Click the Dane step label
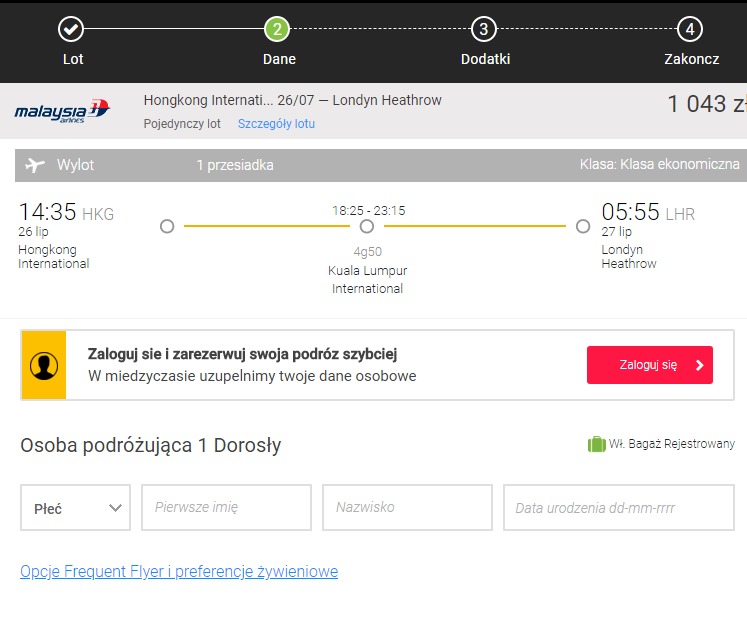The height and width of the screenshot is (636, 747). tap(280, 59)
